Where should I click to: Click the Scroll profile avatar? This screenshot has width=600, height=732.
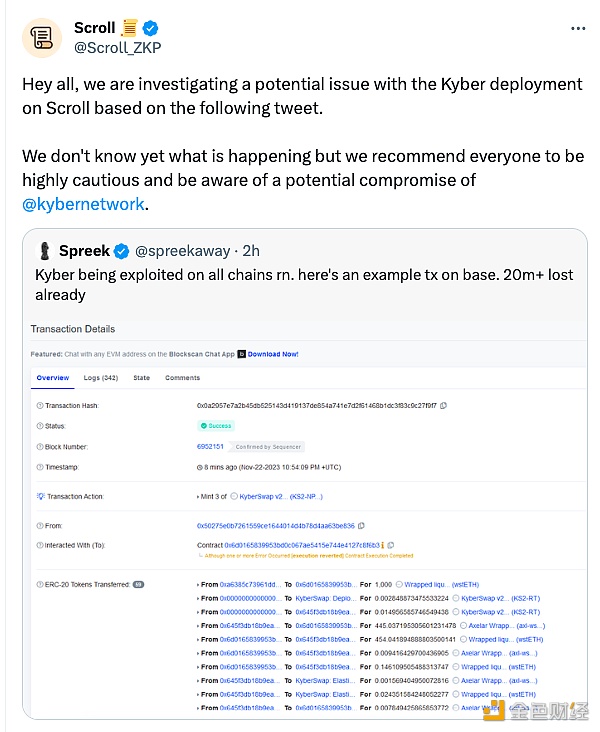coord(42,38)
